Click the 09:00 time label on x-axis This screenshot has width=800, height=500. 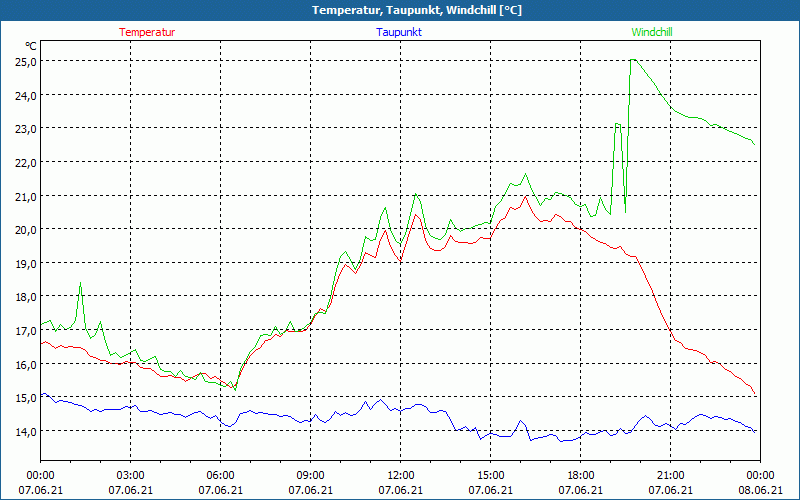[x=311, y=476]
